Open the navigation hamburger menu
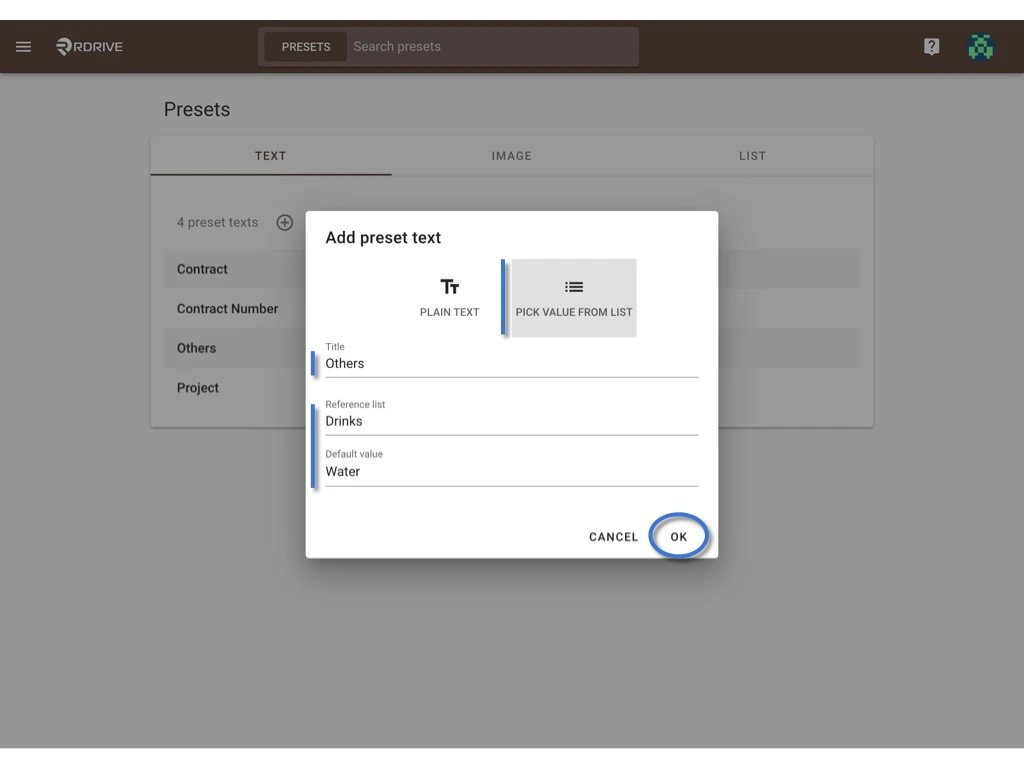This screenshot has width=1024, height=768. [x=23, y=46]
